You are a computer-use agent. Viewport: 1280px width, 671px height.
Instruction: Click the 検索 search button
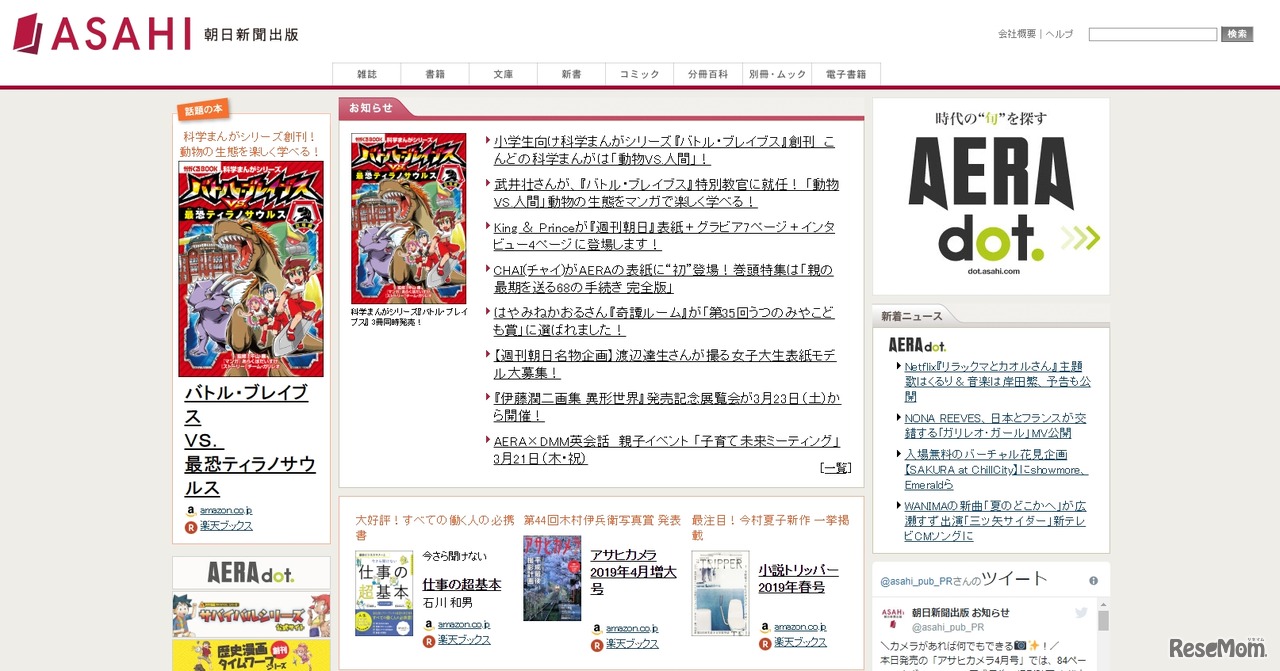1237,34
